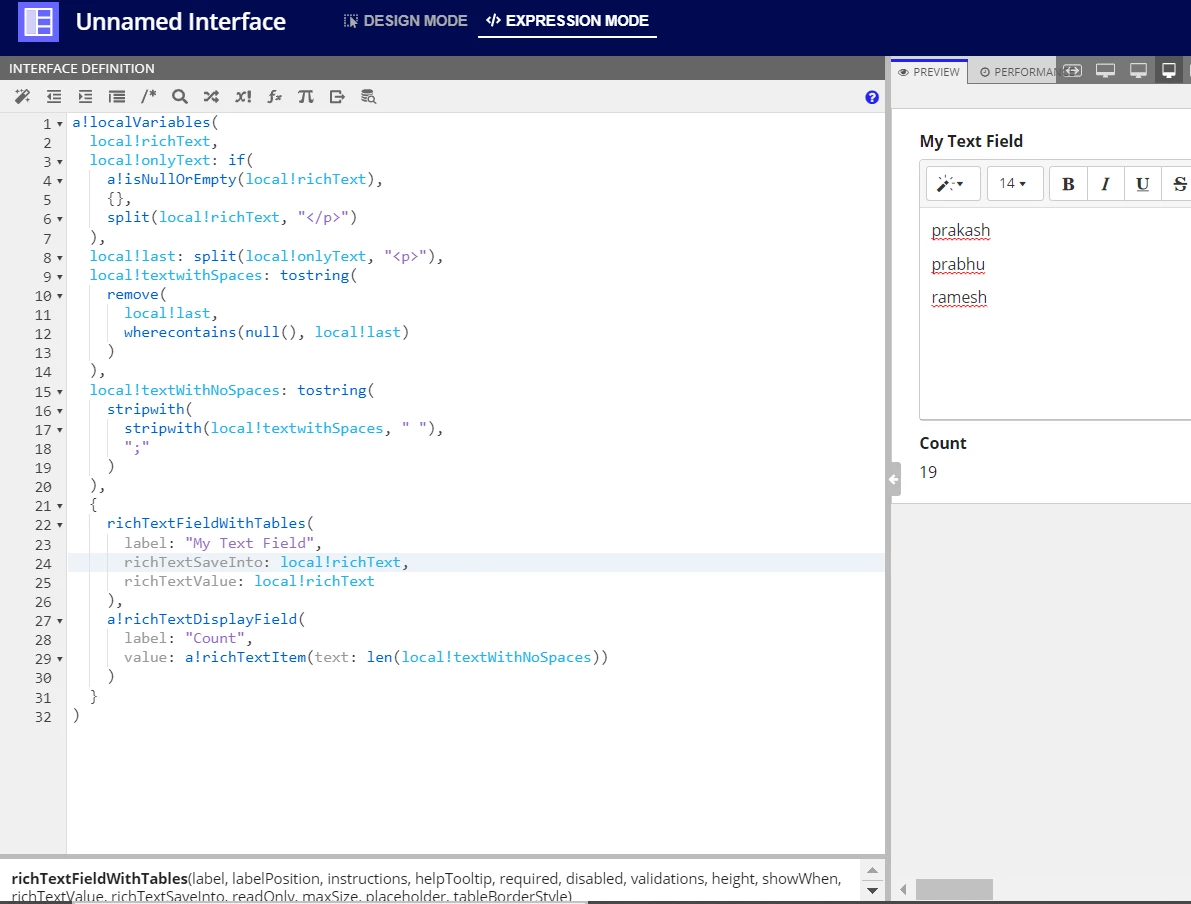Click the magic wand format-expression icon
1191x904 pixels.
point(22,96)
